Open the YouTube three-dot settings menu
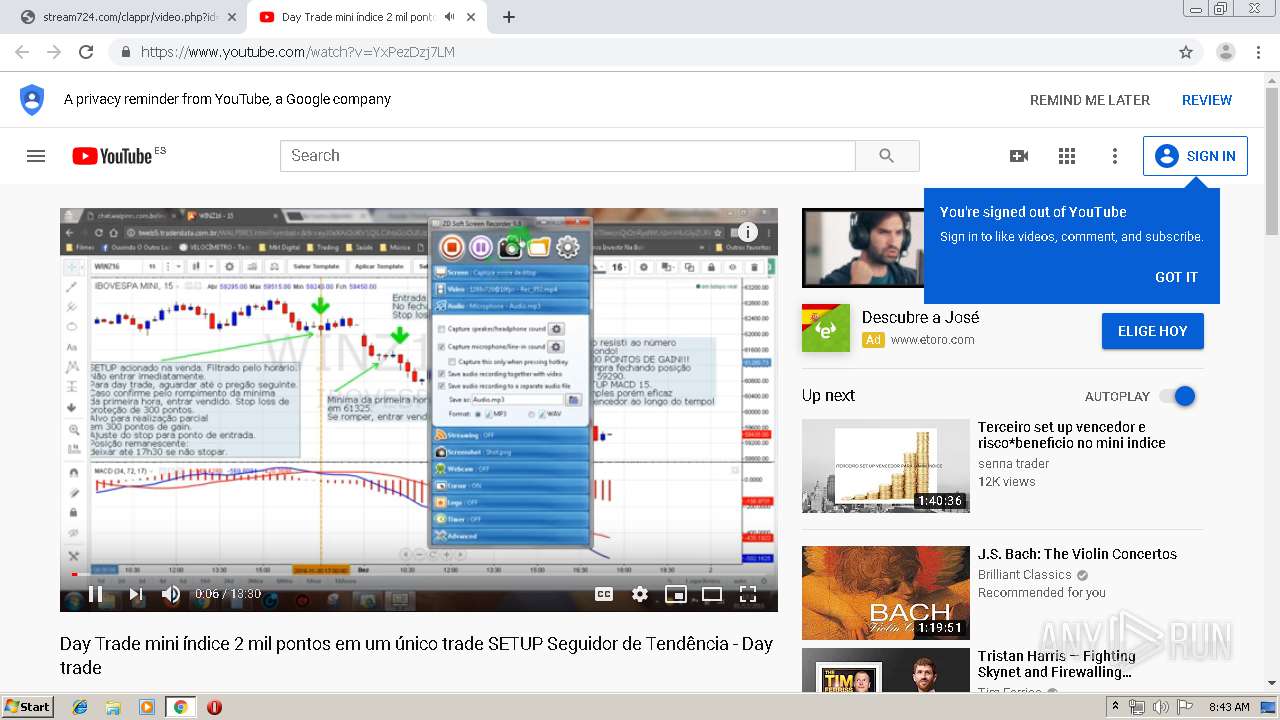1280x720 pixels. (x=1115, y=156)
